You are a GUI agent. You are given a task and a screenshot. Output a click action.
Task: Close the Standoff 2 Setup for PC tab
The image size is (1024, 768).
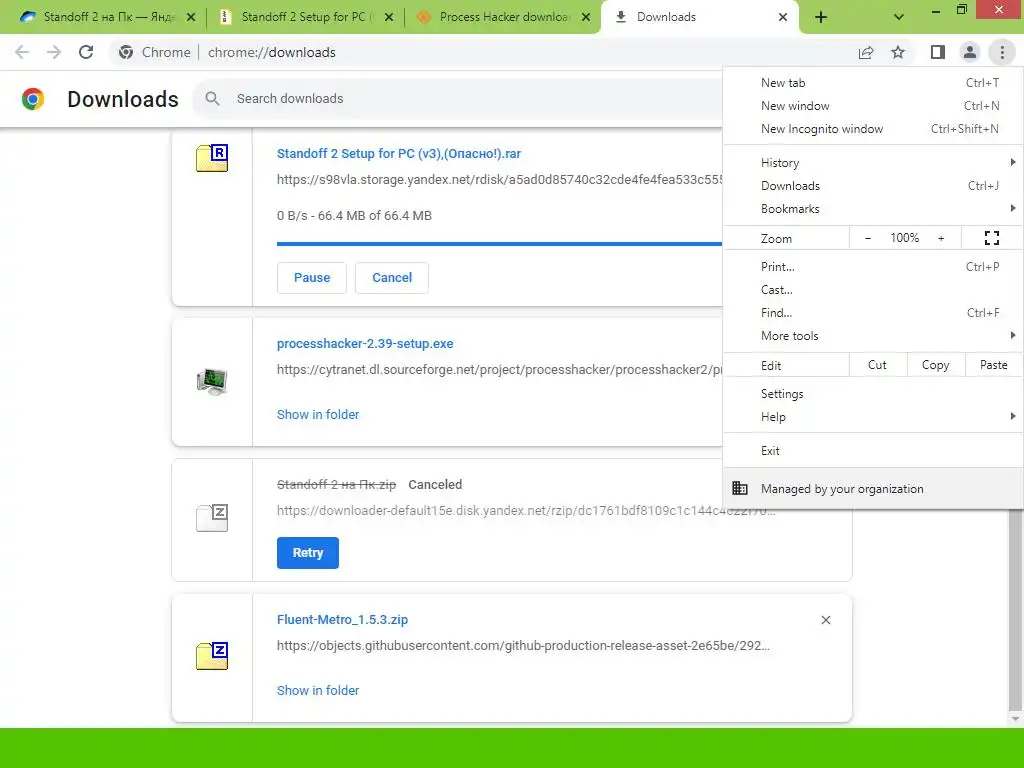point(389,17)
